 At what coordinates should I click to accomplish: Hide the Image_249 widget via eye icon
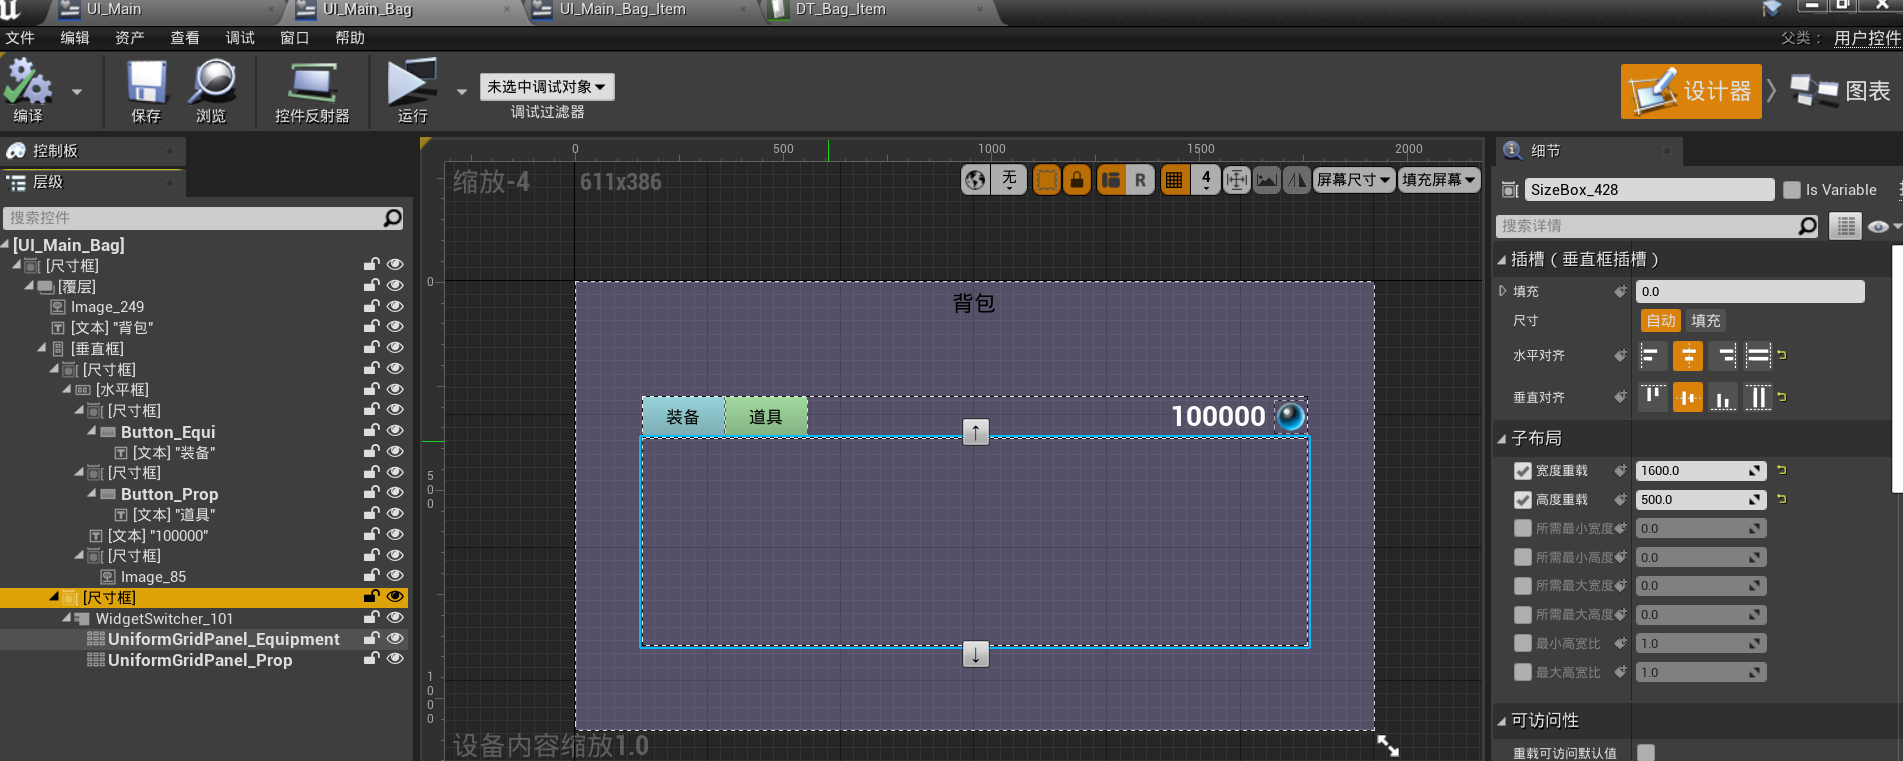click(395, 306)
